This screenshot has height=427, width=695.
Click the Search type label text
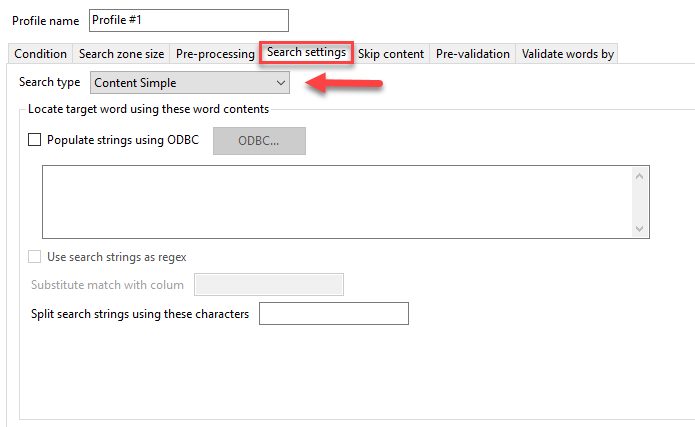click(48, 83)
